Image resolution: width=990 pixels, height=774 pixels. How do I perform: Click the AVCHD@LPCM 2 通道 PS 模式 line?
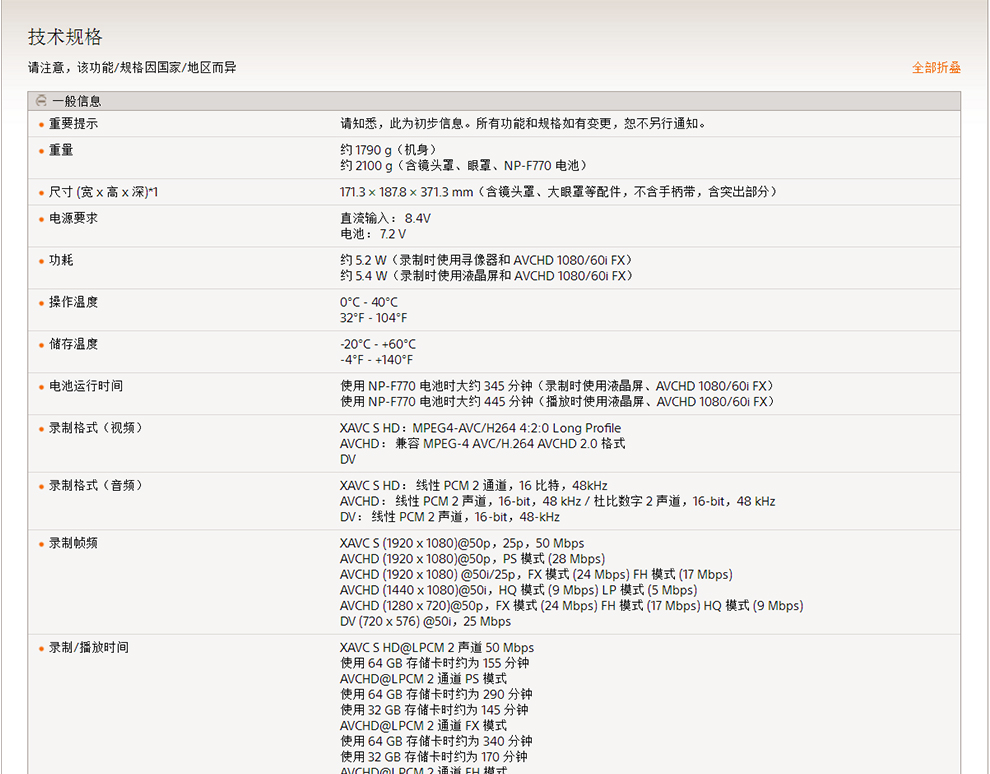click(423, 679)
